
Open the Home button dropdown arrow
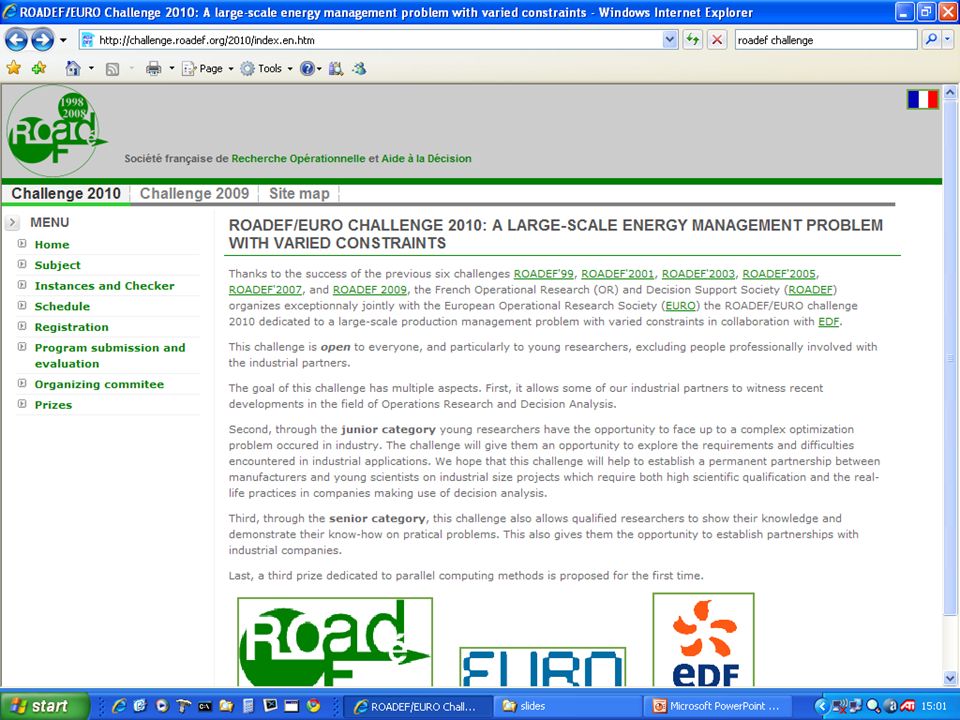tap(91, 68)
